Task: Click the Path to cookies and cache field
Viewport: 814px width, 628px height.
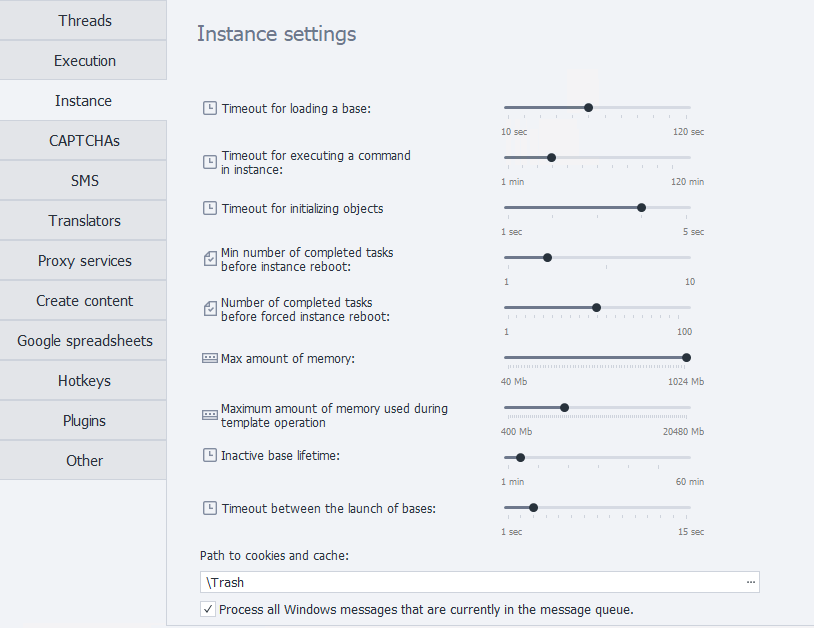Action: pos(470,582)
